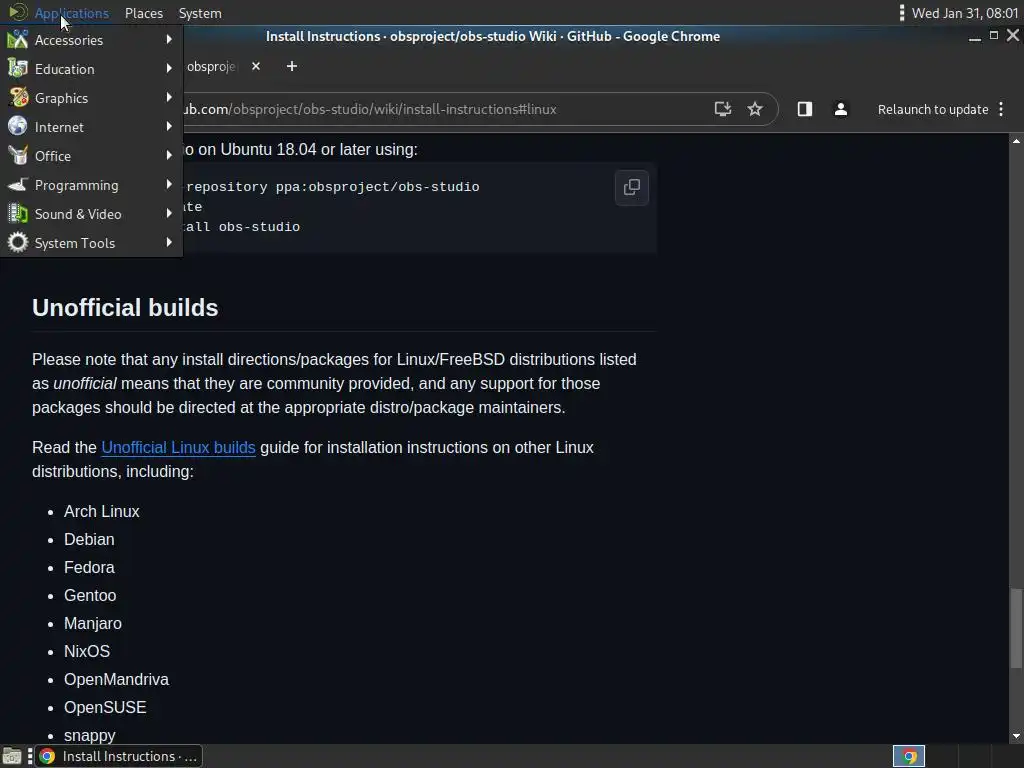
Task: Switch to the obsproject browser tab
Action: click(x=210, y=67)
